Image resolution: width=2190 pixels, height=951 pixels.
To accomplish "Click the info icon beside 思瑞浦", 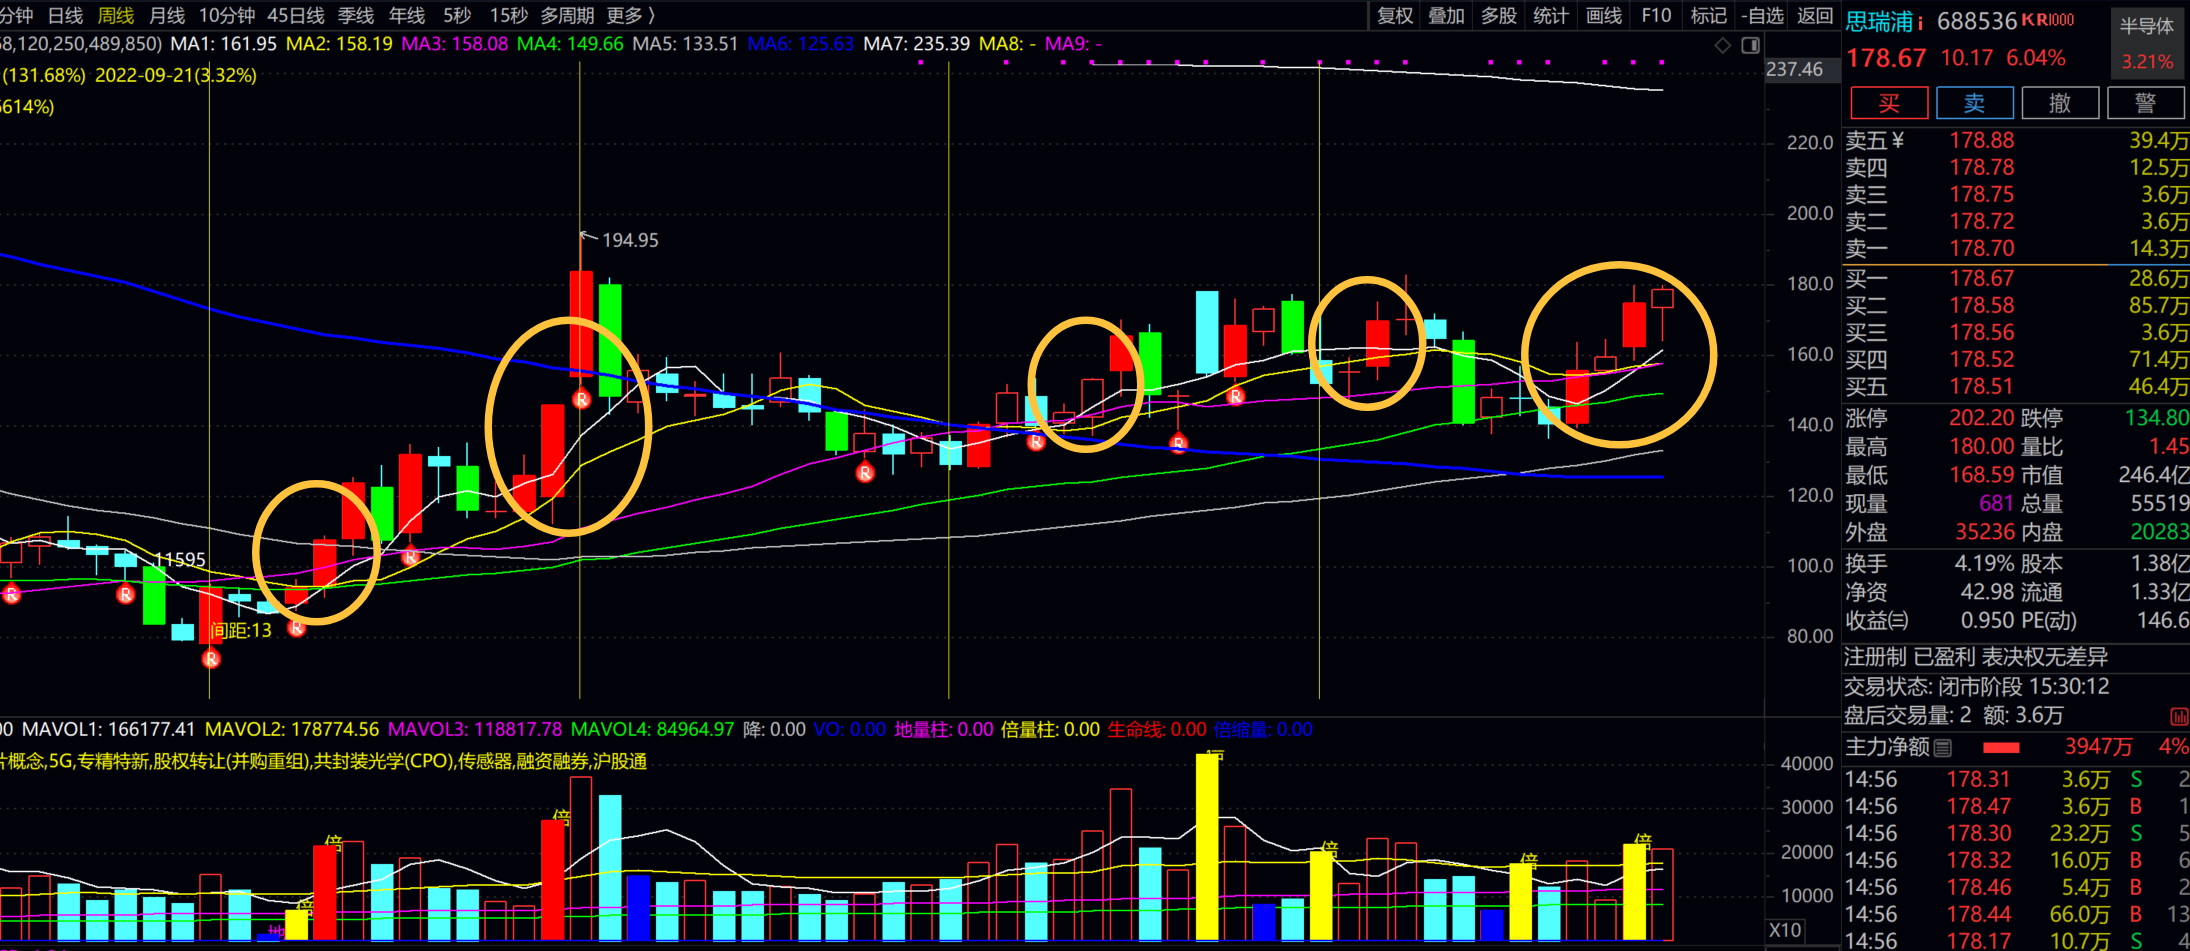I will [1921, 22].
